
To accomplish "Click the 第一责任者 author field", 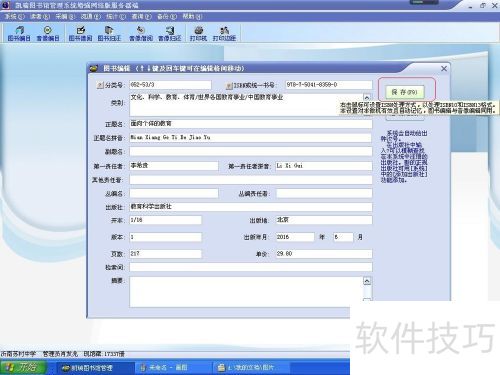I will click(174, 166).
